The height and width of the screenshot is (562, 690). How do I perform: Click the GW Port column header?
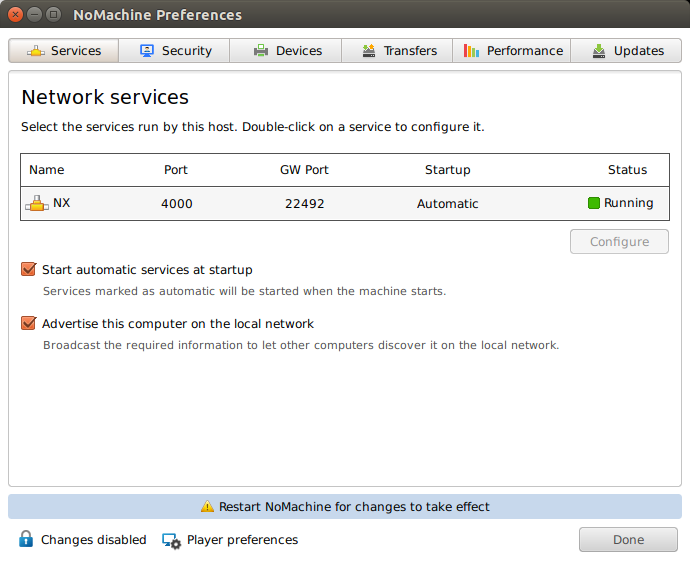(304, 170)
